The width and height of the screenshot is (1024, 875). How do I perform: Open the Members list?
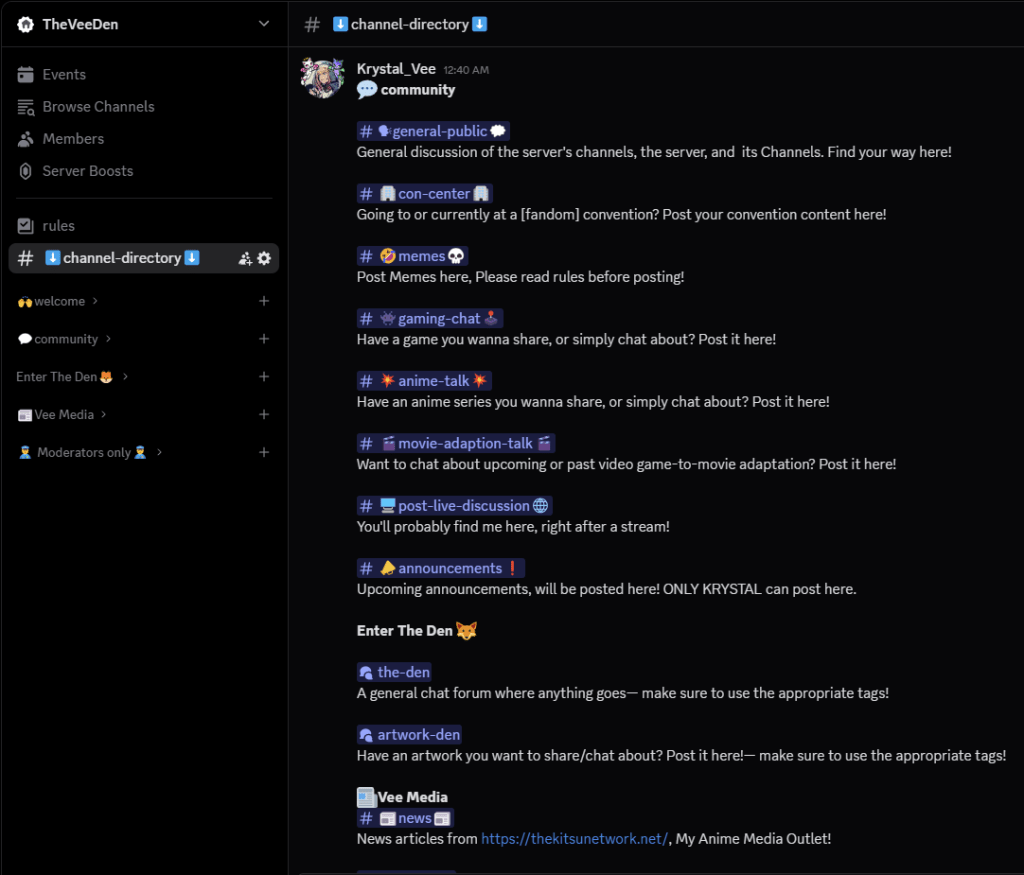pos(73,139)
